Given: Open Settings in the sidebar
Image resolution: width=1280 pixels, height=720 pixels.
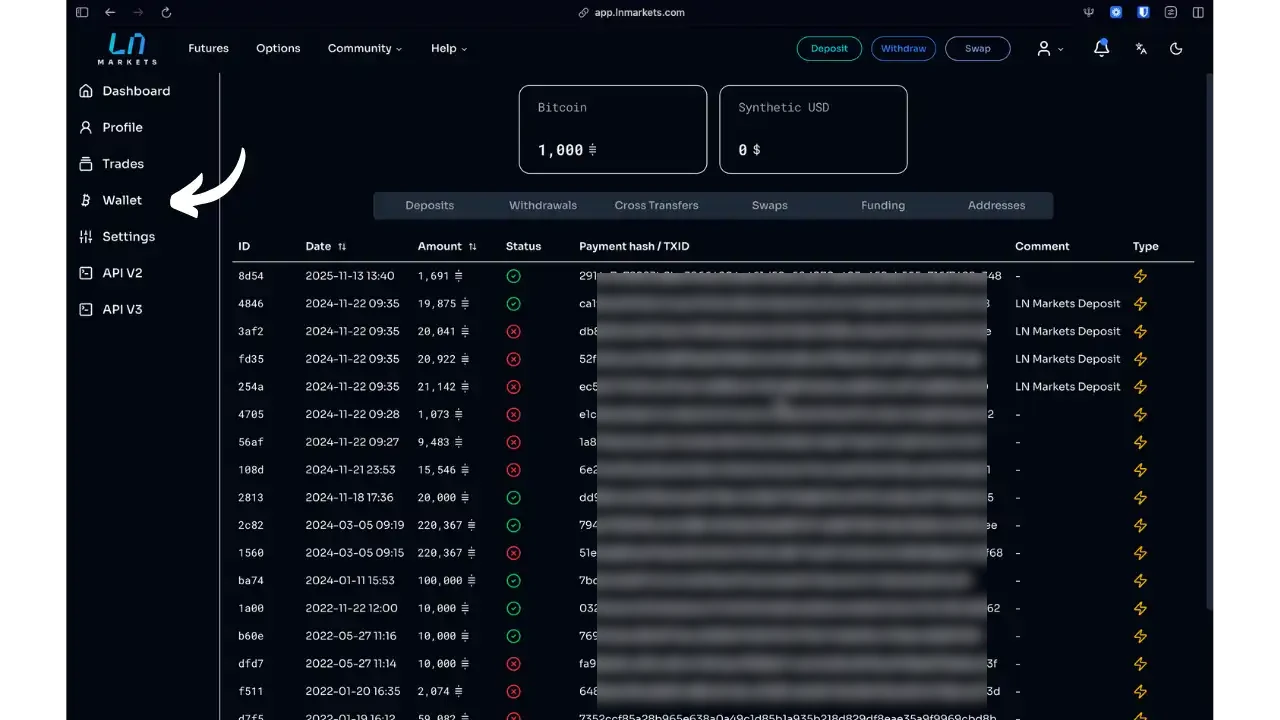Looking at the screenshot, I should [128, 237].
